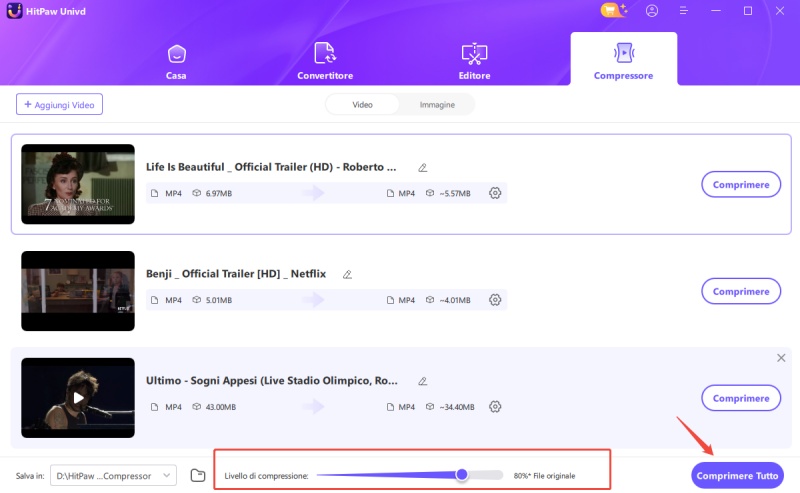This screenshot has height=493, width=800.
Task: Click the Livello di compressione label
Action: [266, 476]
